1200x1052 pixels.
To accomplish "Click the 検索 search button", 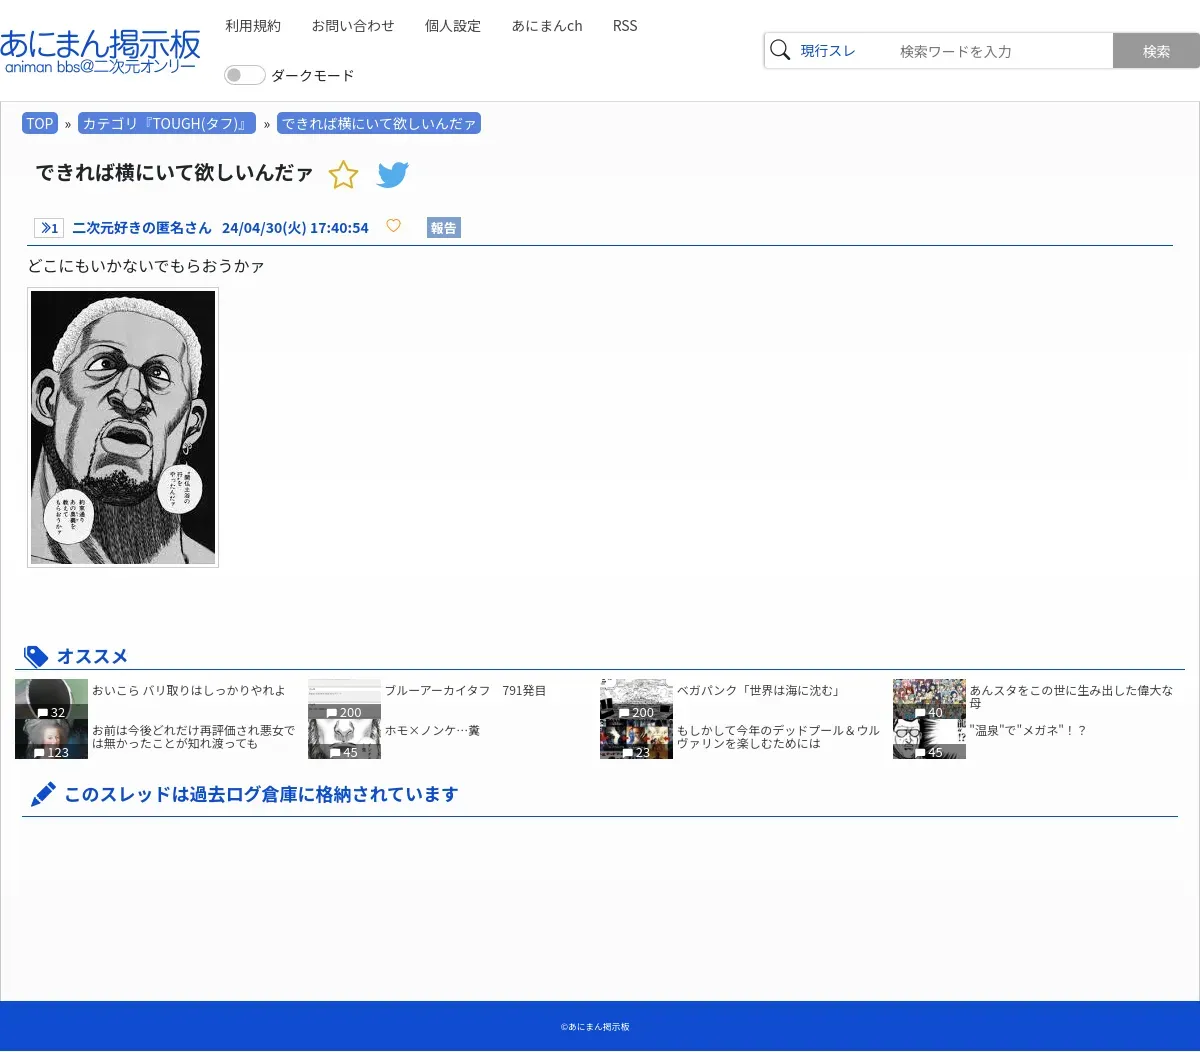I will tap(1156, 51).
